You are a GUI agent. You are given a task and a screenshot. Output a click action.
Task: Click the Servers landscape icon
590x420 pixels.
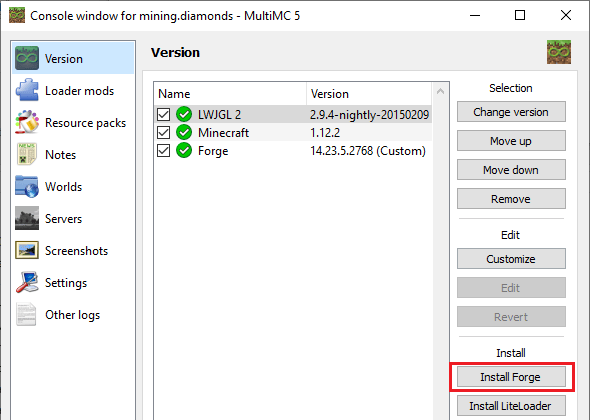pos(27,218)
